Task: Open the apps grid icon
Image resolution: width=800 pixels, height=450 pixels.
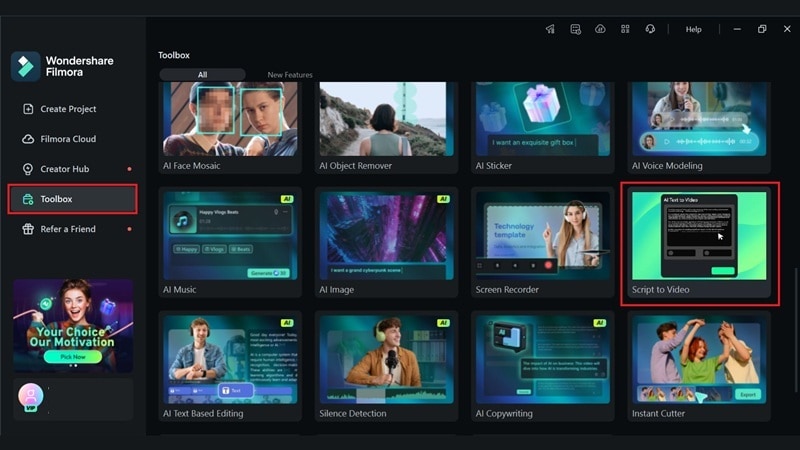Action: point(625,29)
